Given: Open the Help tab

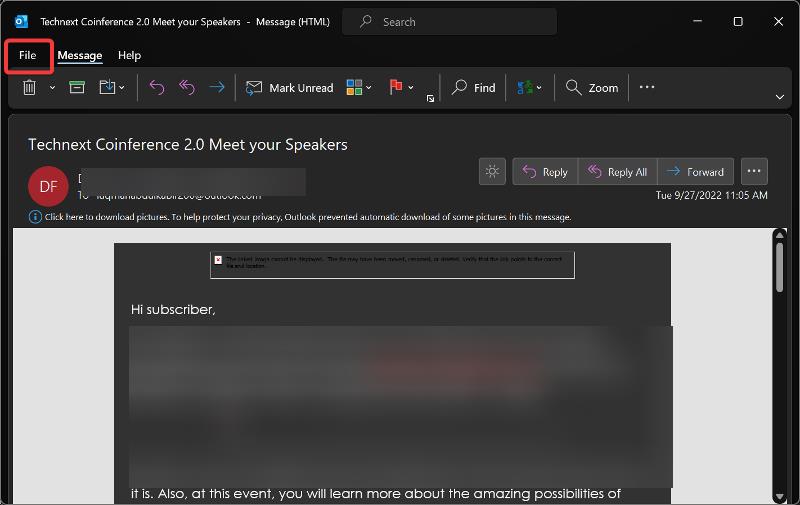Looking at the screenshot, I should 129,55.
